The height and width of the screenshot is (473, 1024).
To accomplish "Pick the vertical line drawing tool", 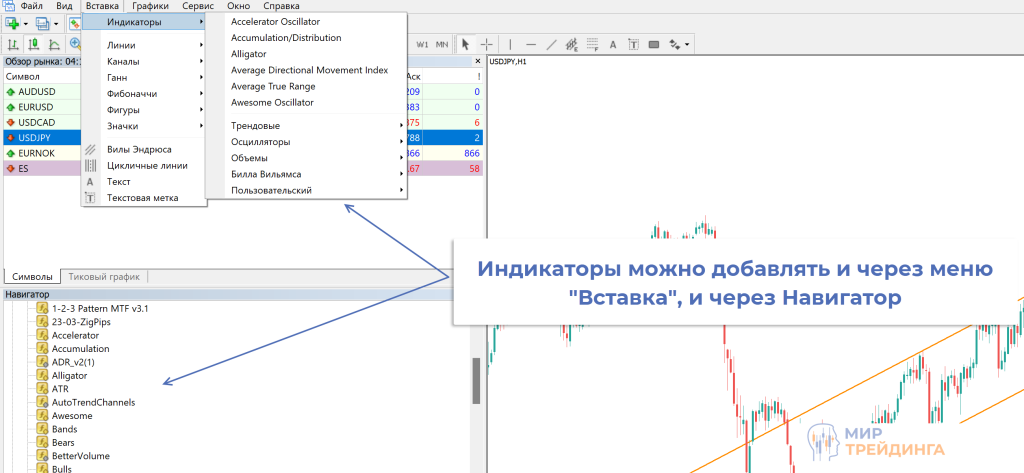I will [x=510, y=44].
